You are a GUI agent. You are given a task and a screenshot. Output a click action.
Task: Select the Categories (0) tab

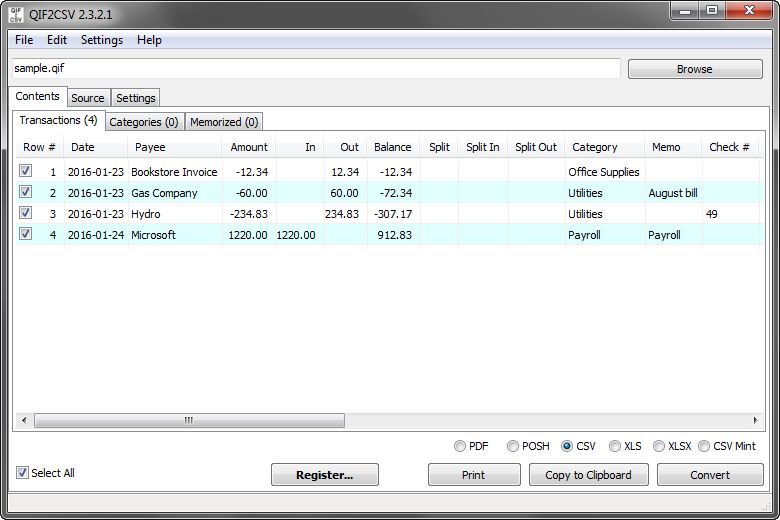144,122
